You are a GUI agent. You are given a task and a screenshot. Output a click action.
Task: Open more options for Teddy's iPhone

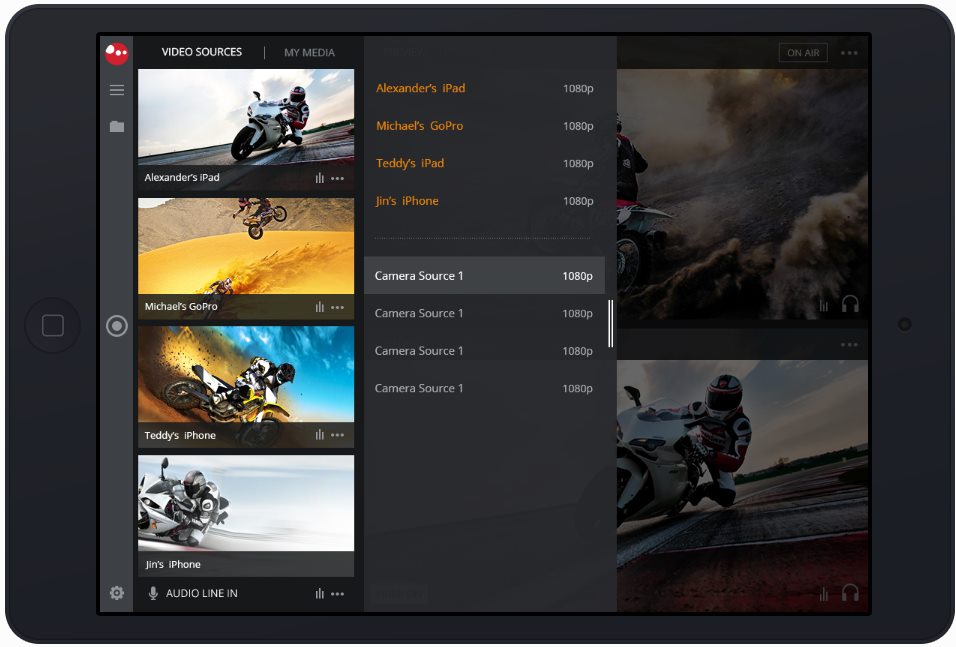click(x=338, y=435)
